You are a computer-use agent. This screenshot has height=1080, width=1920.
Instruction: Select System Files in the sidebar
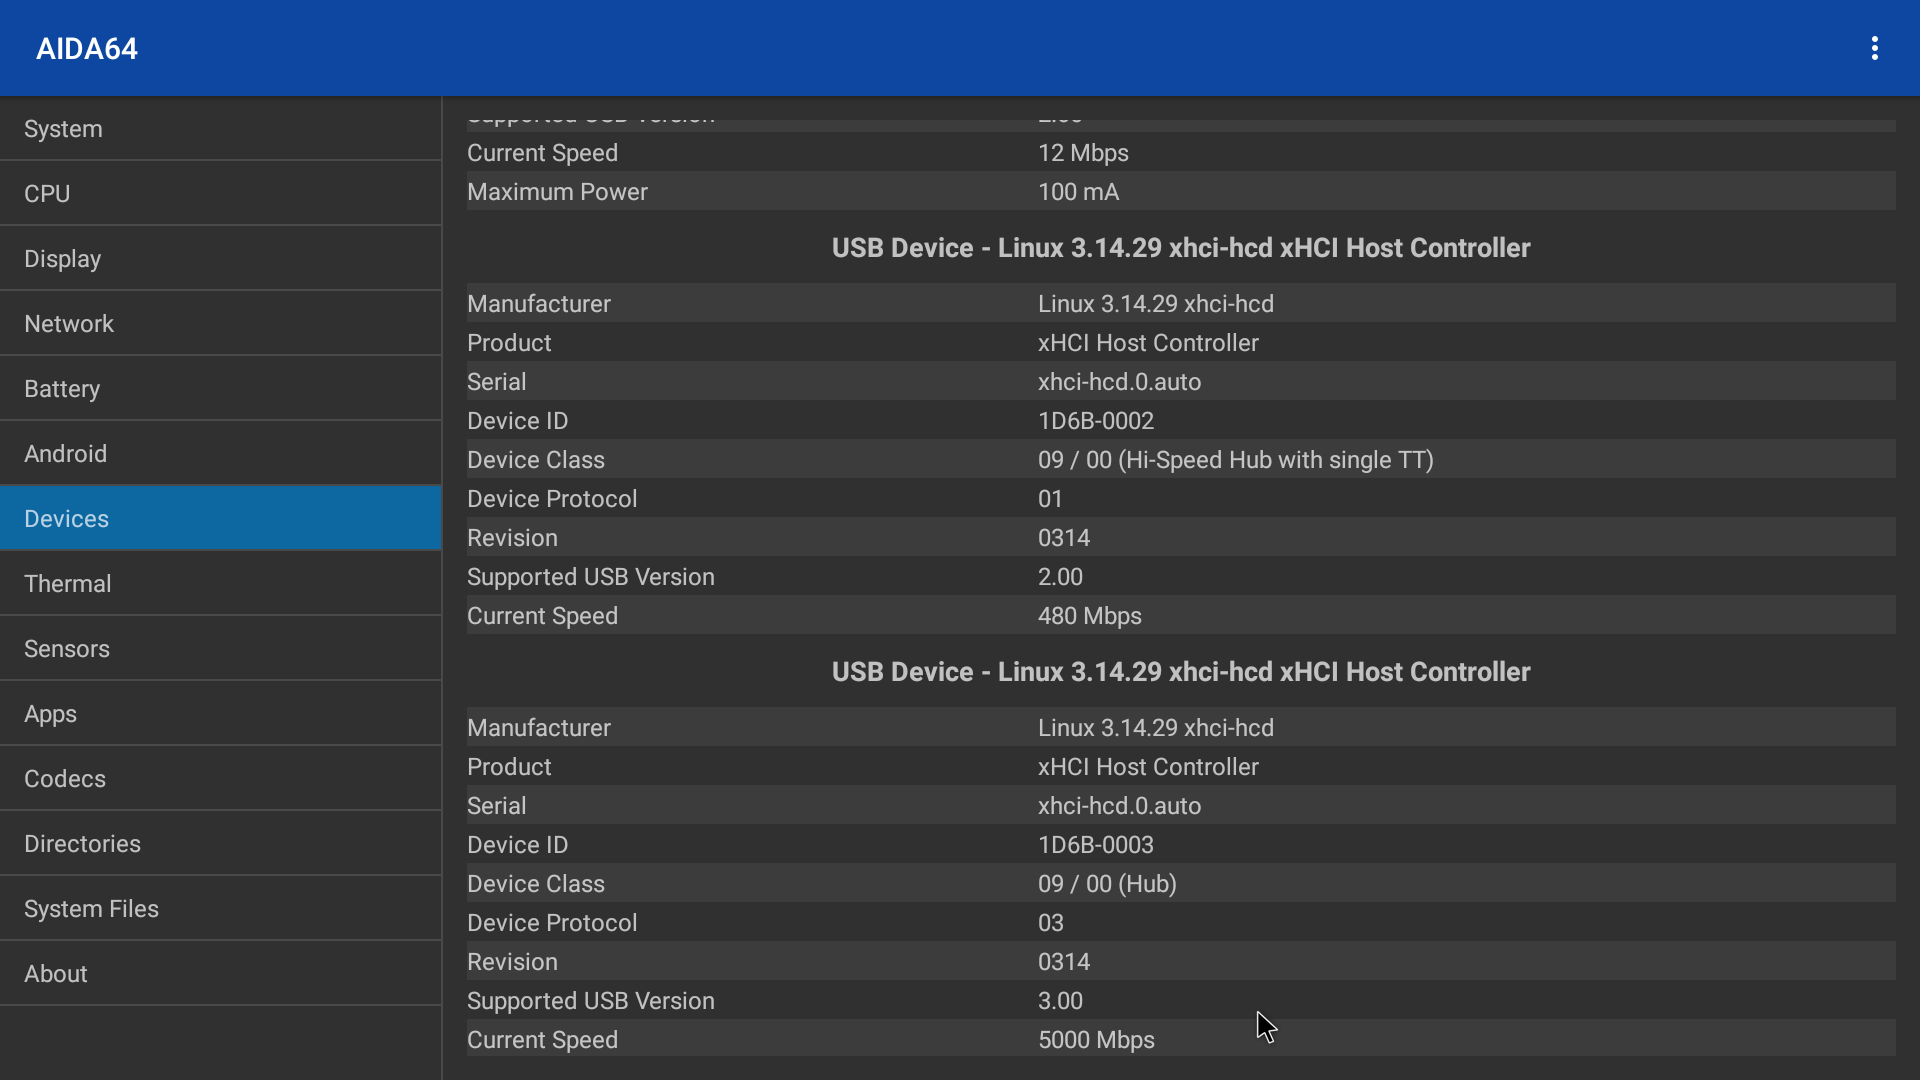(220, 909)
